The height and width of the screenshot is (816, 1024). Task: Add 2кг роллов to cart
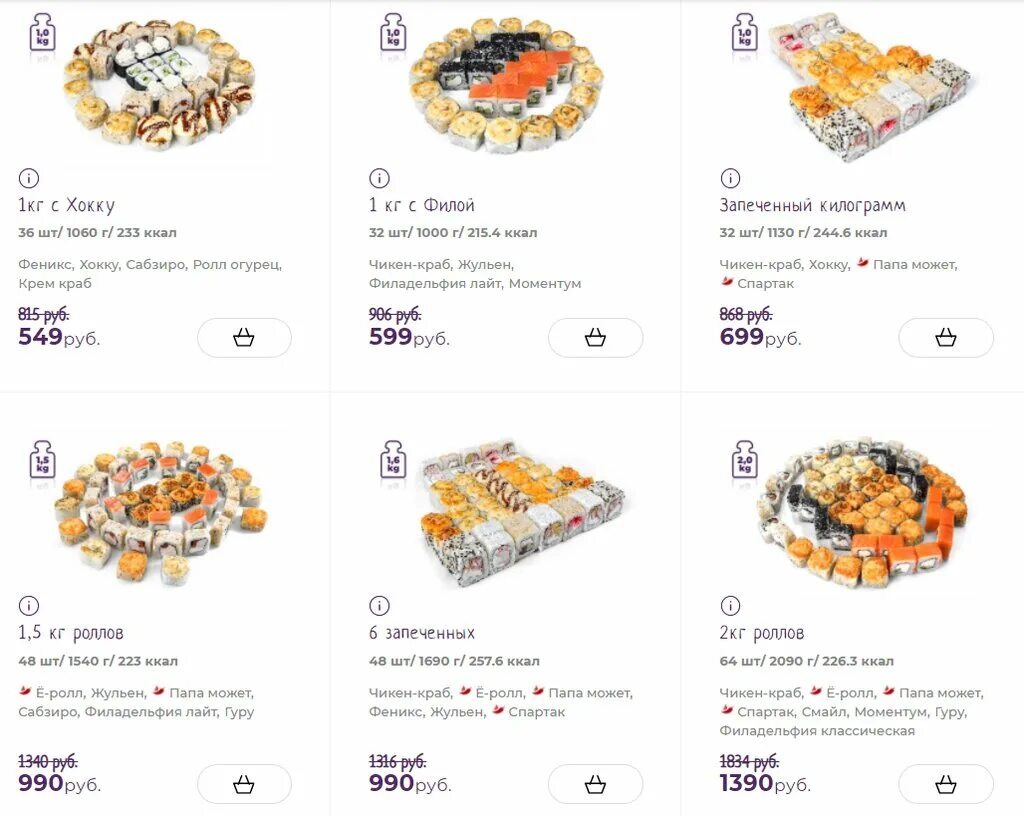coord(946,784)
